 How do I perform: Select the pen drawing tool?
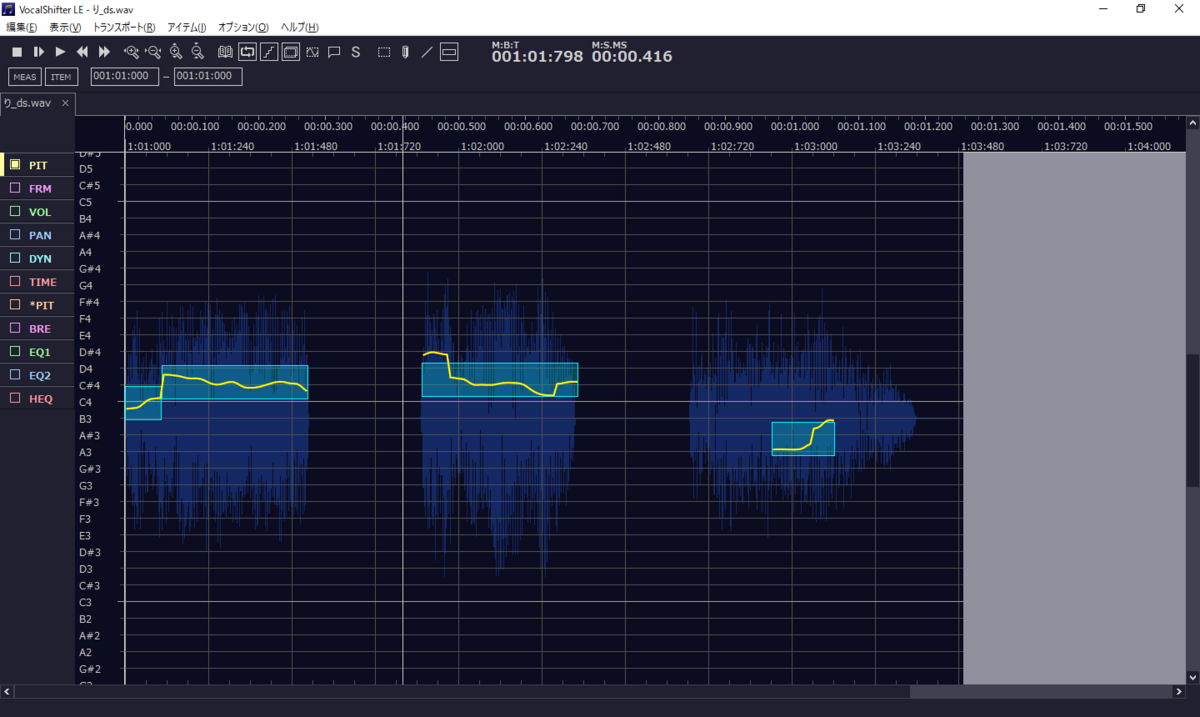click(405, 52)
